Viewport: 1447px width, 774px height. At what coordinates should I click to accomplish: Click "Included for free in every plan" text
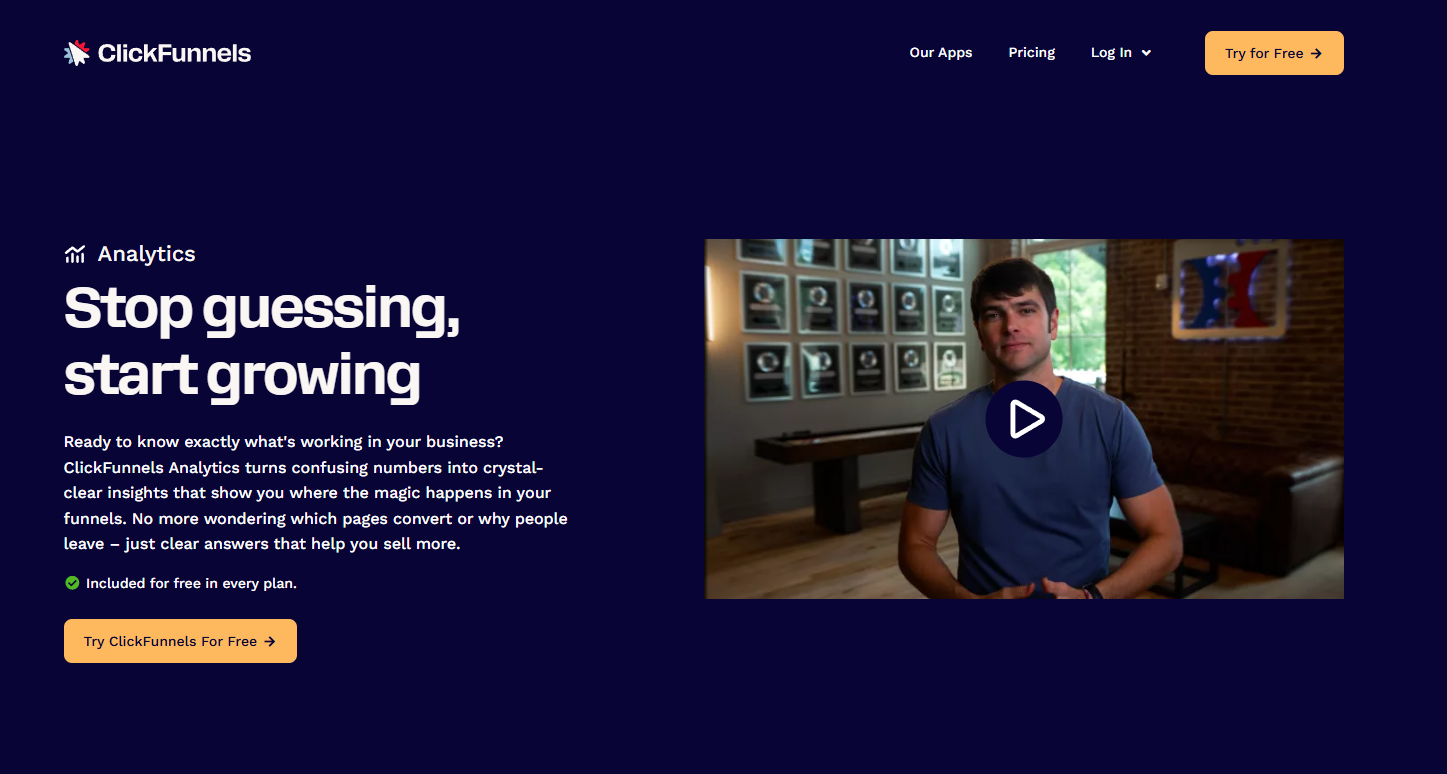(191, 583)
